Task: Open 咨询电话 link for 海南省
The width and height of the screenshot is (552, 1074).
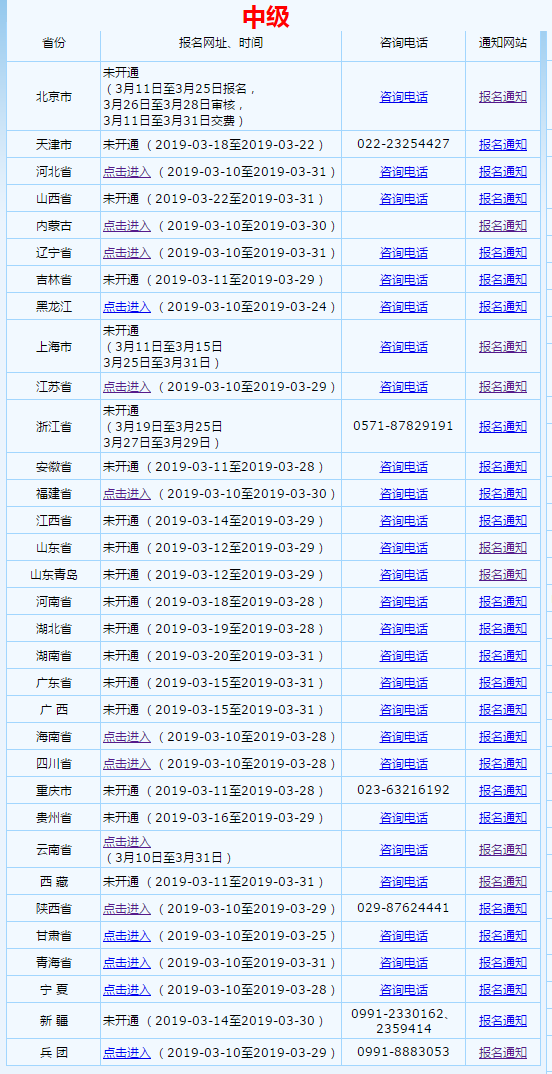Action: click(x=403, y=737)
